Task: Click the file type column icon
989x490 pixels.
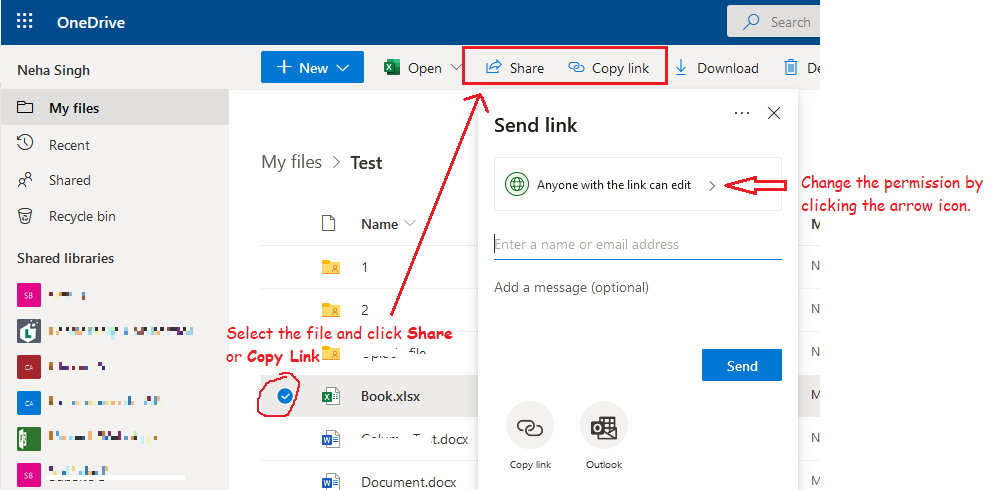Action: pyautogui.click(x=329, y=223)
